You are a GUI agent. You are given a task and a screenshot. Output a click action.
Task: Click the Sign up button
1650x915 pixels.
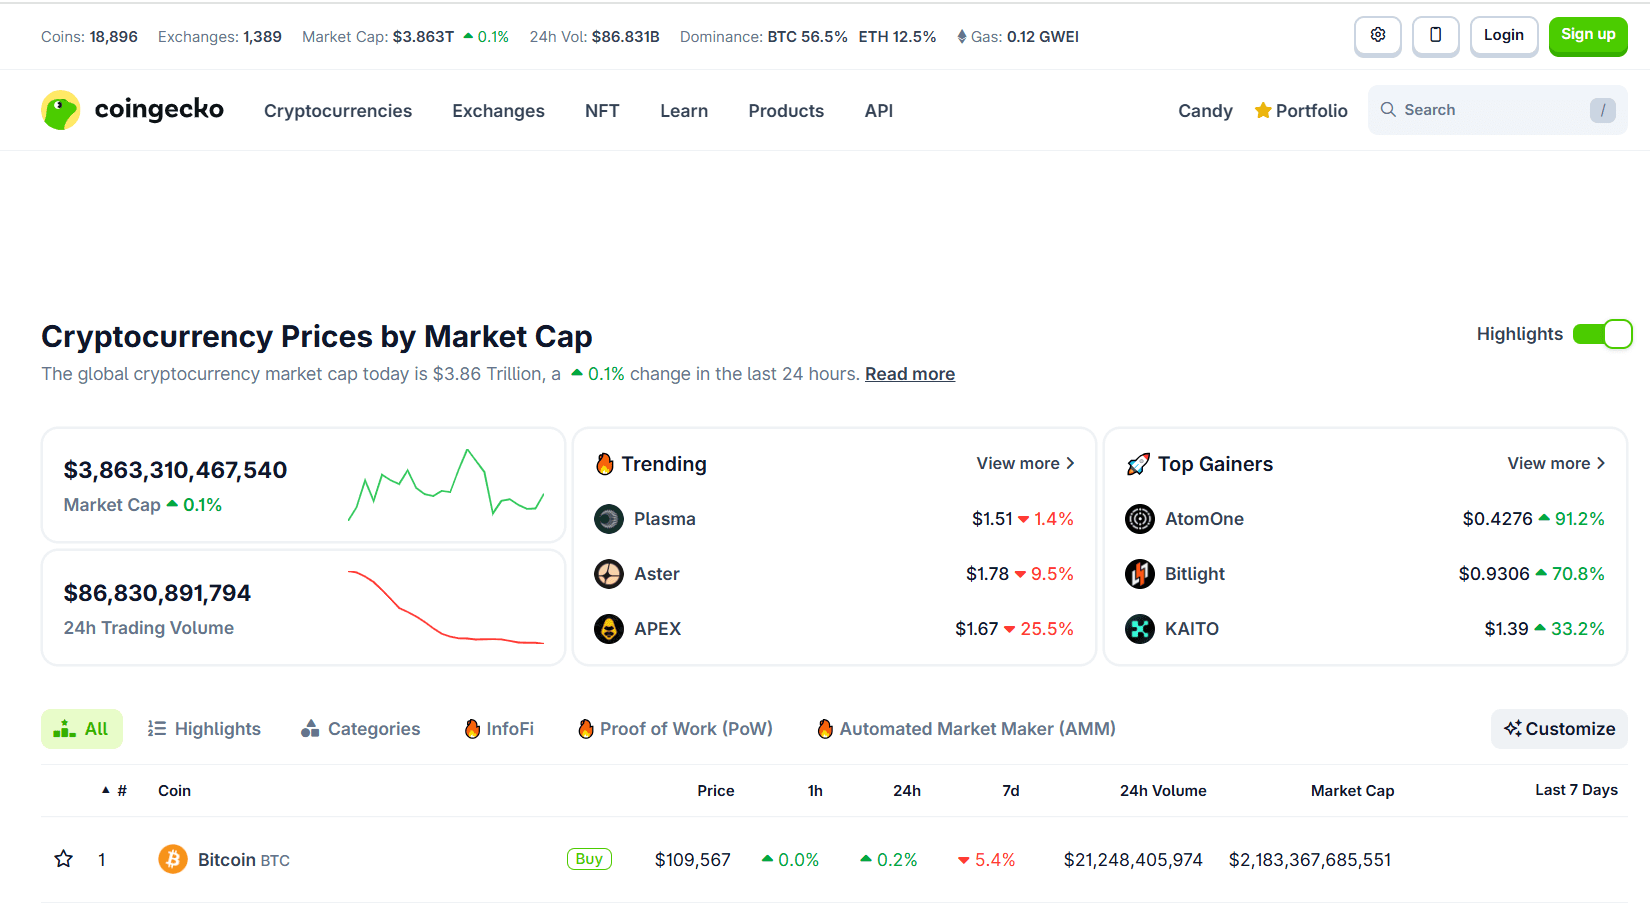[x=1588, y=36]
